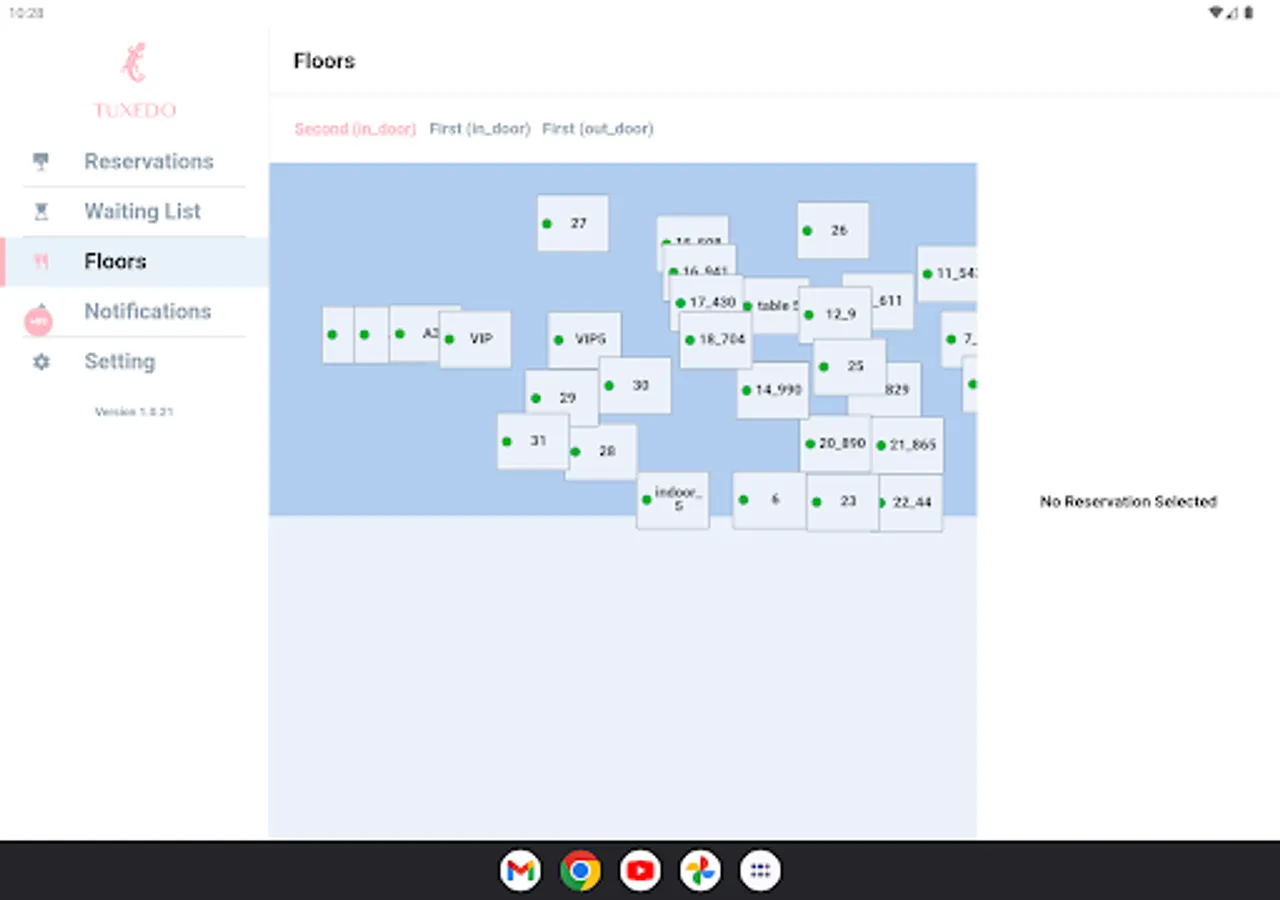1280x900 pixels.
Task: Click the Version 1.0.21 label
Action: point(134,411)
